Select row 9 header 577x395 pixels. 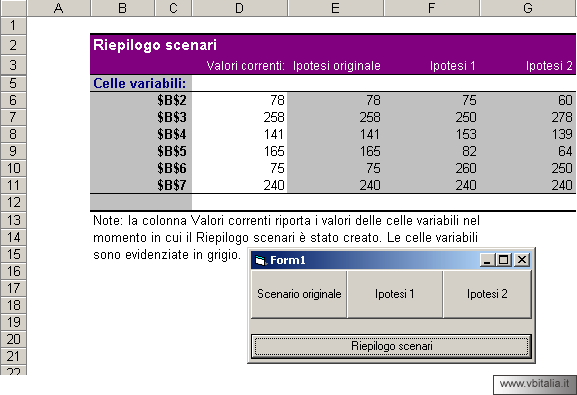(13, 151)
